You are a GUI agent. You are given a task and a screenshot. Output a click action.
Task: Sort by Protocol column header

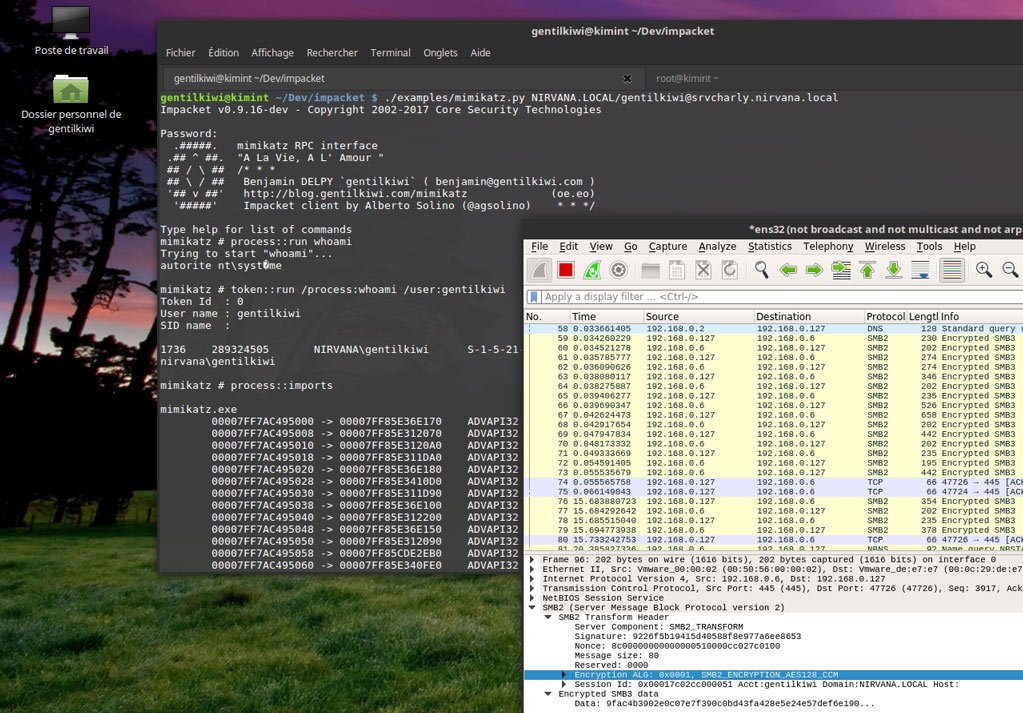(x=885, y=316)
